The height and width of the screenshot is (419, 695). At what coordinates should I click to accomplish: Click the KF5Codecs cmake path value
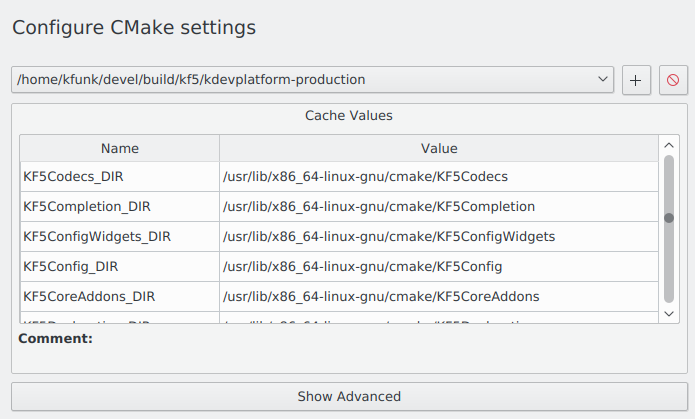(365, 177)
